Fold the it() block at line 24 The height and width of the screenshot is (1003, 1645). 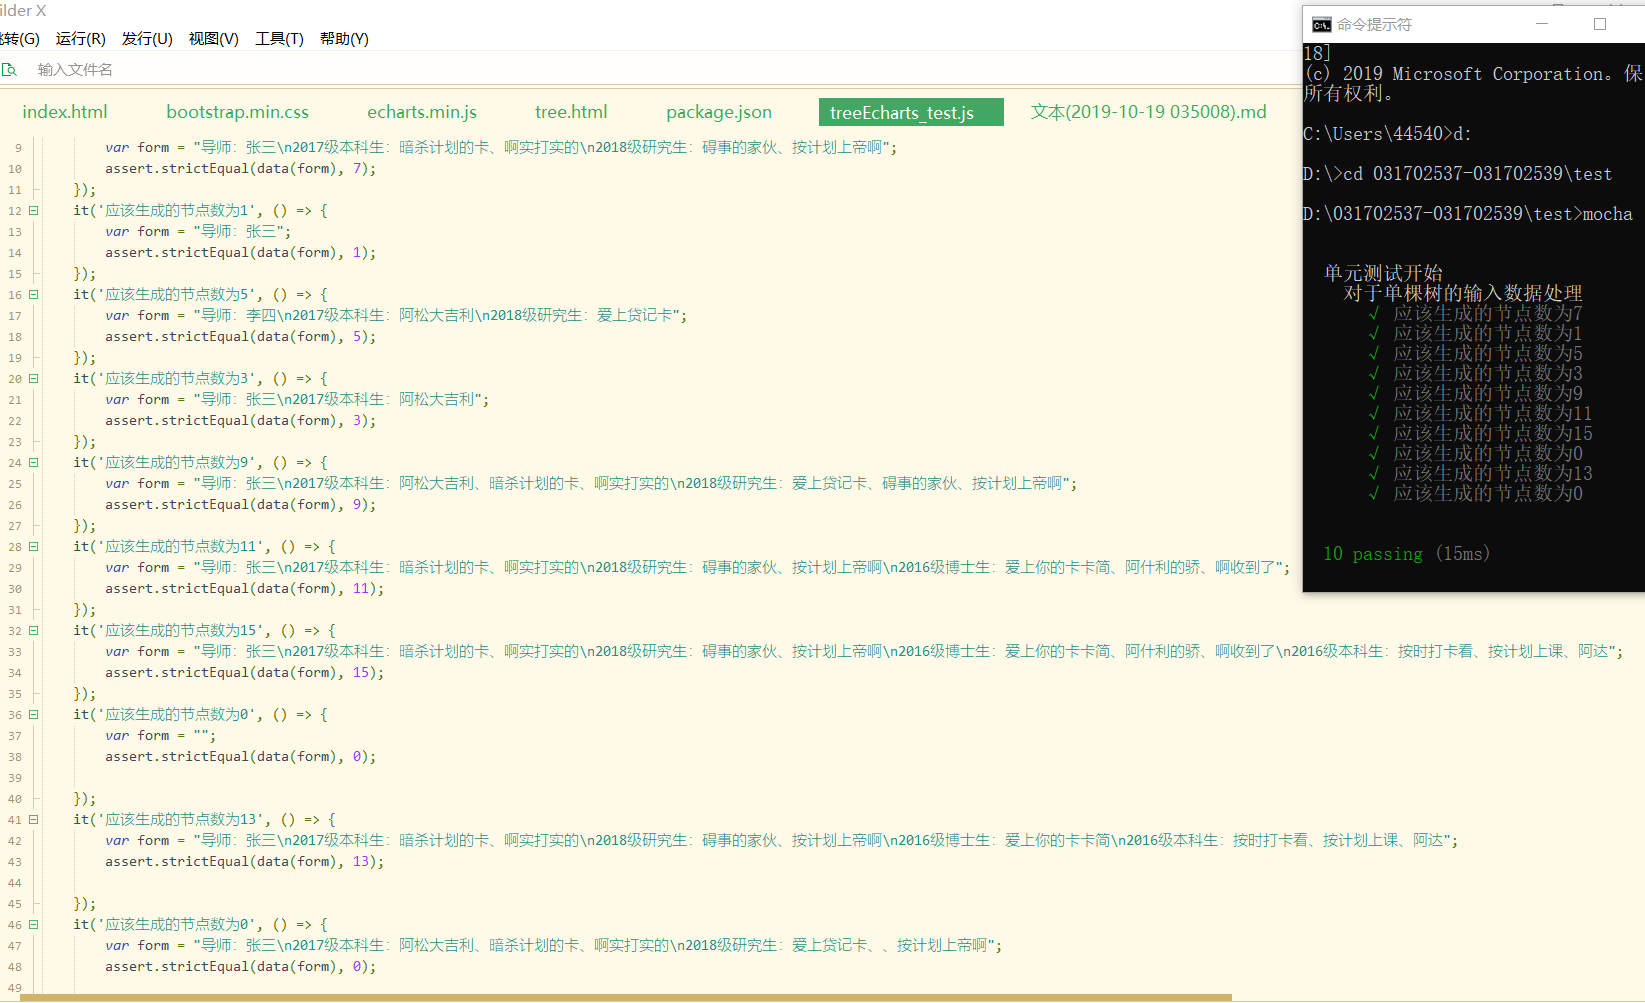point(34,463)
